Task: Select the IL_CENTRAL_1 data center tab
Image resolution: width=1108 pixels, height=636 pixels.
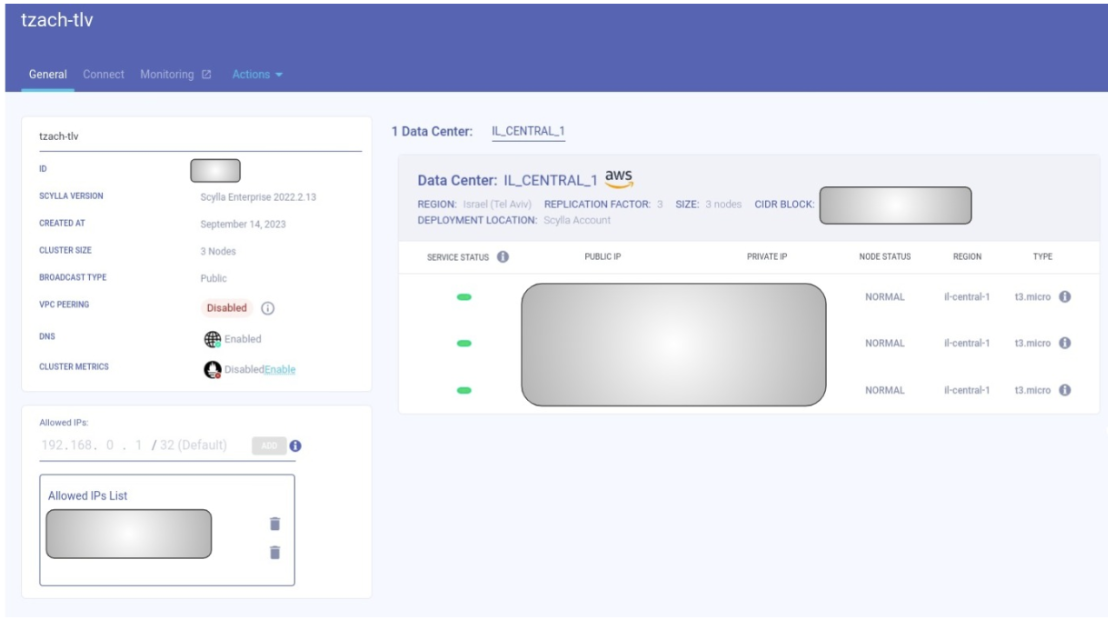Action: [528, 131]
